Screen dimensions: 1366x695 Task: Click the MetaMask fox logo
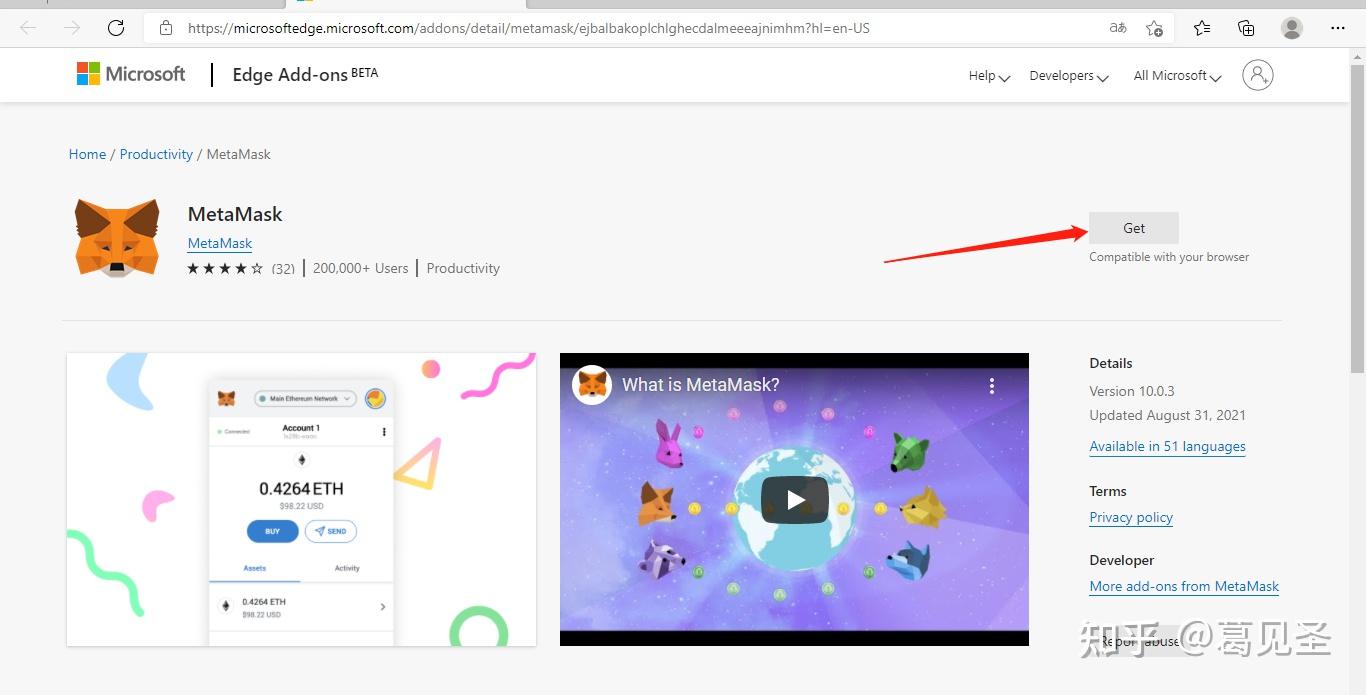(117, 237)
